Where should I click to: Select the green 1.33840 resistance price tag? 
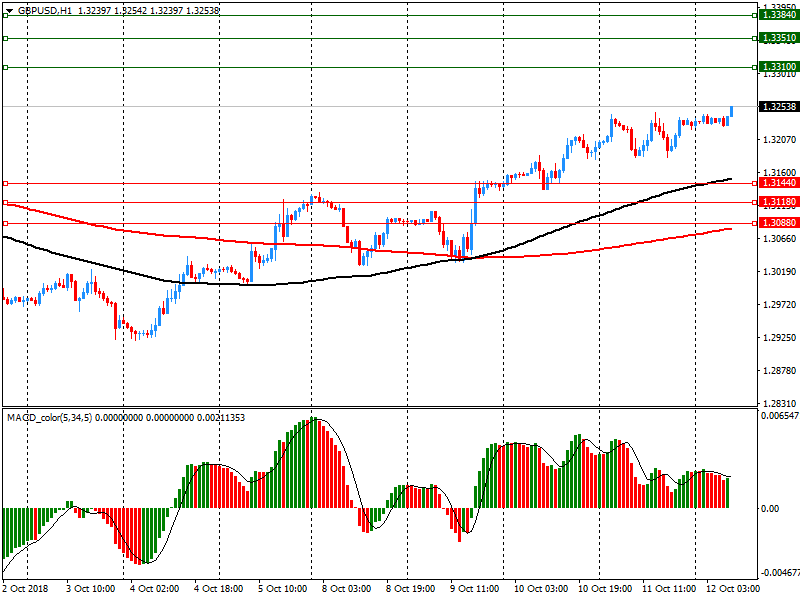[778, 15]
